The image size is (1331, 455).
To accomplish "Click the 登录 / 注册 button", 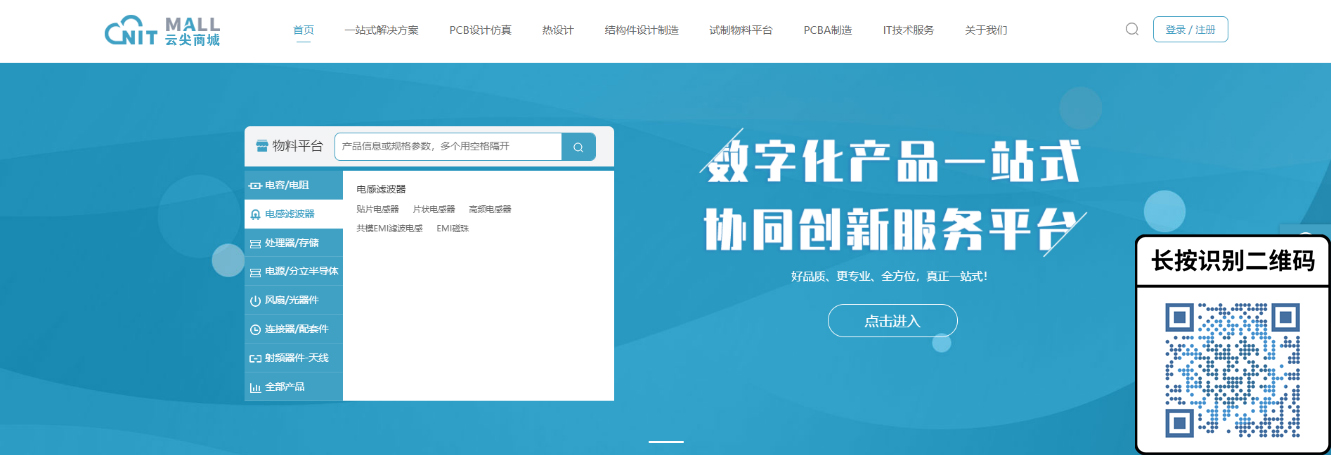I will [x=1190, y=29].
